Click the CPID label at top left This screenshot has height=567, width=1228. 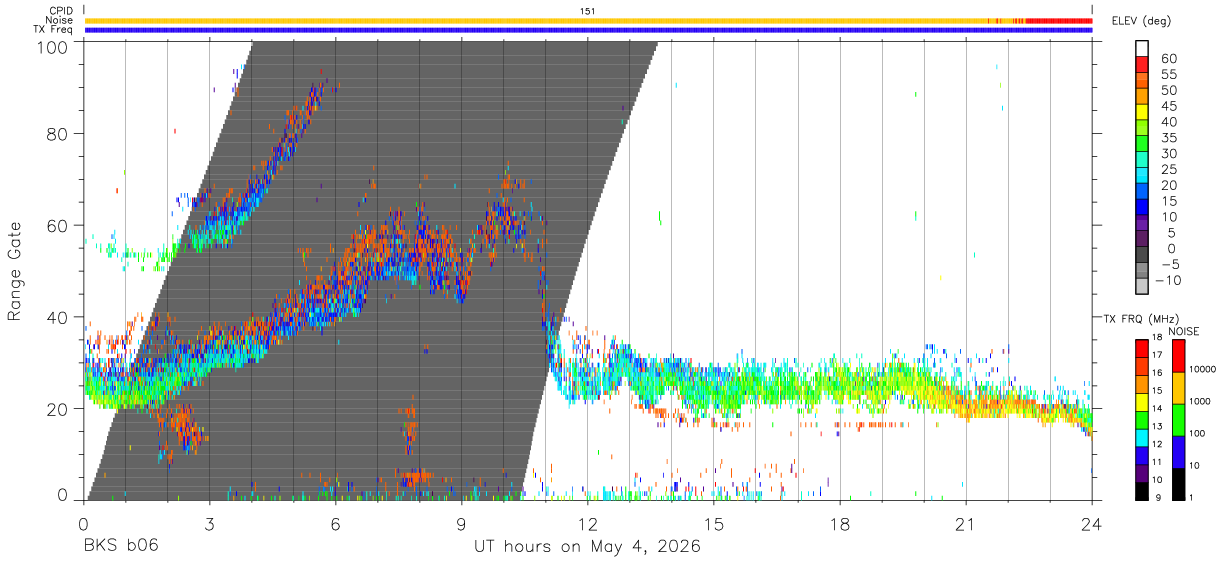(60, 11)
